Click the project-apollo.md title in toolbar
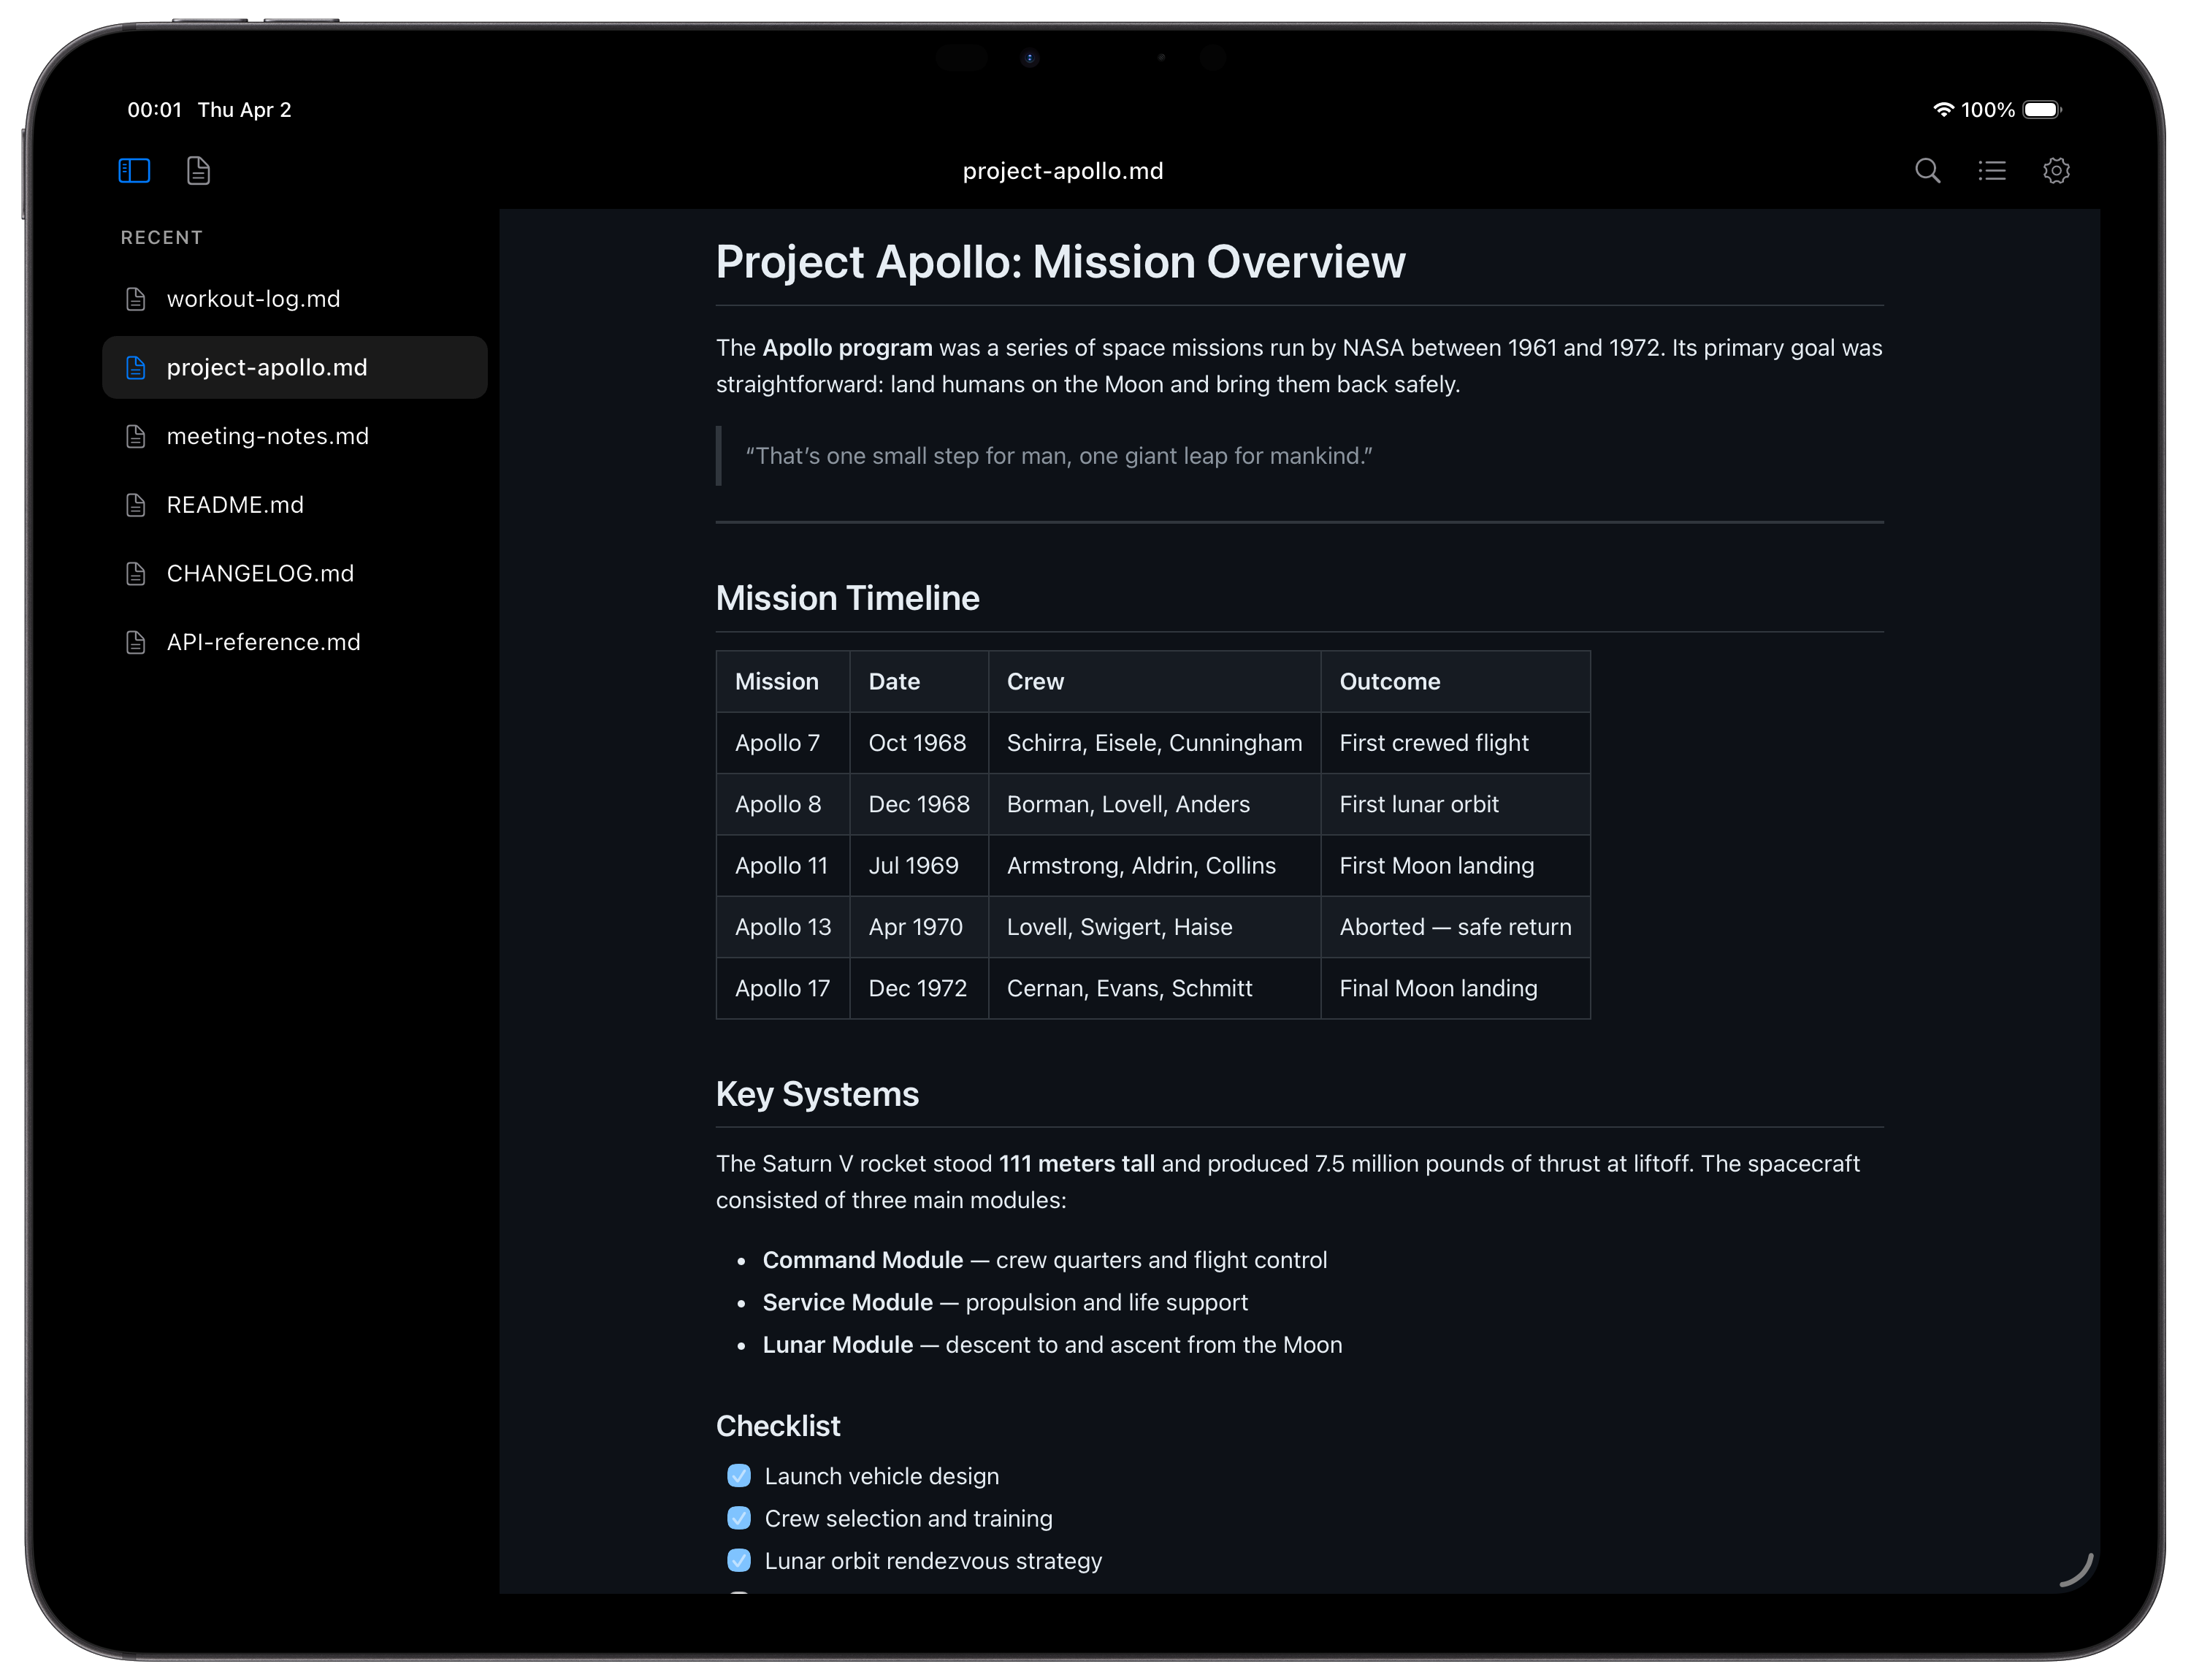 pos(1063,171)
